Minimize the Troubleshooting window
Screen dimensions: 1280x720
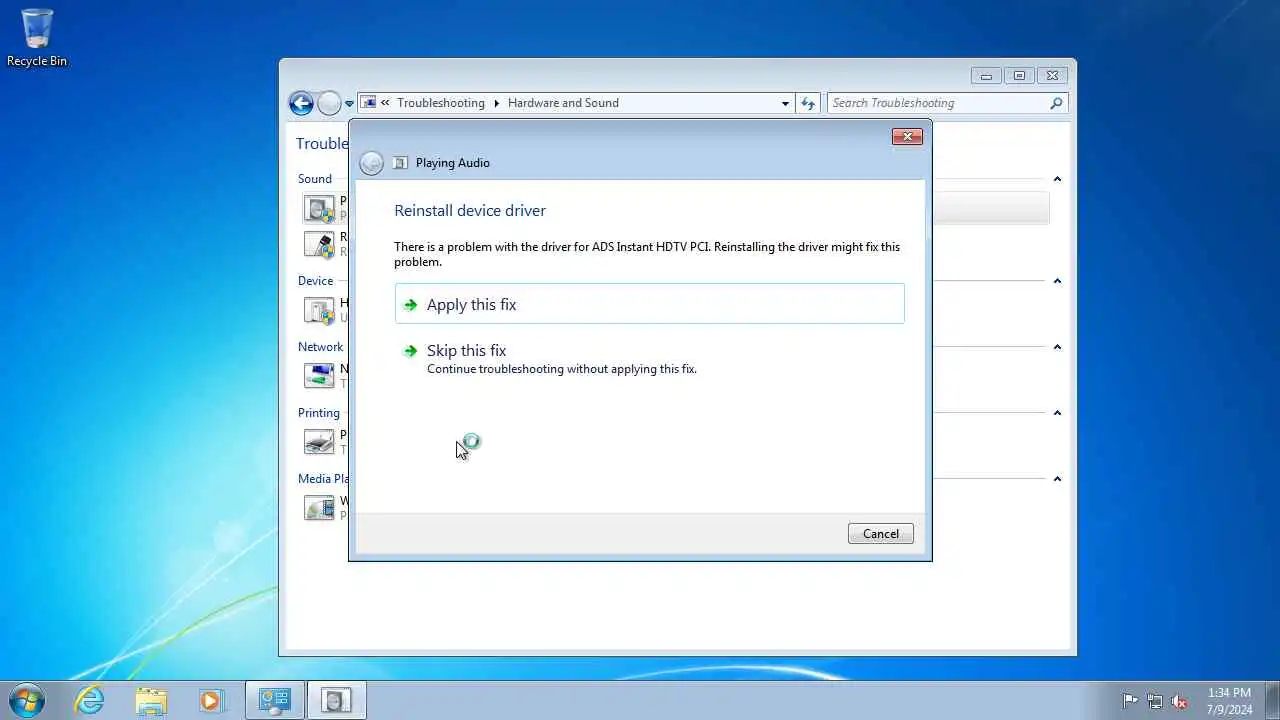tap(986, 76)
